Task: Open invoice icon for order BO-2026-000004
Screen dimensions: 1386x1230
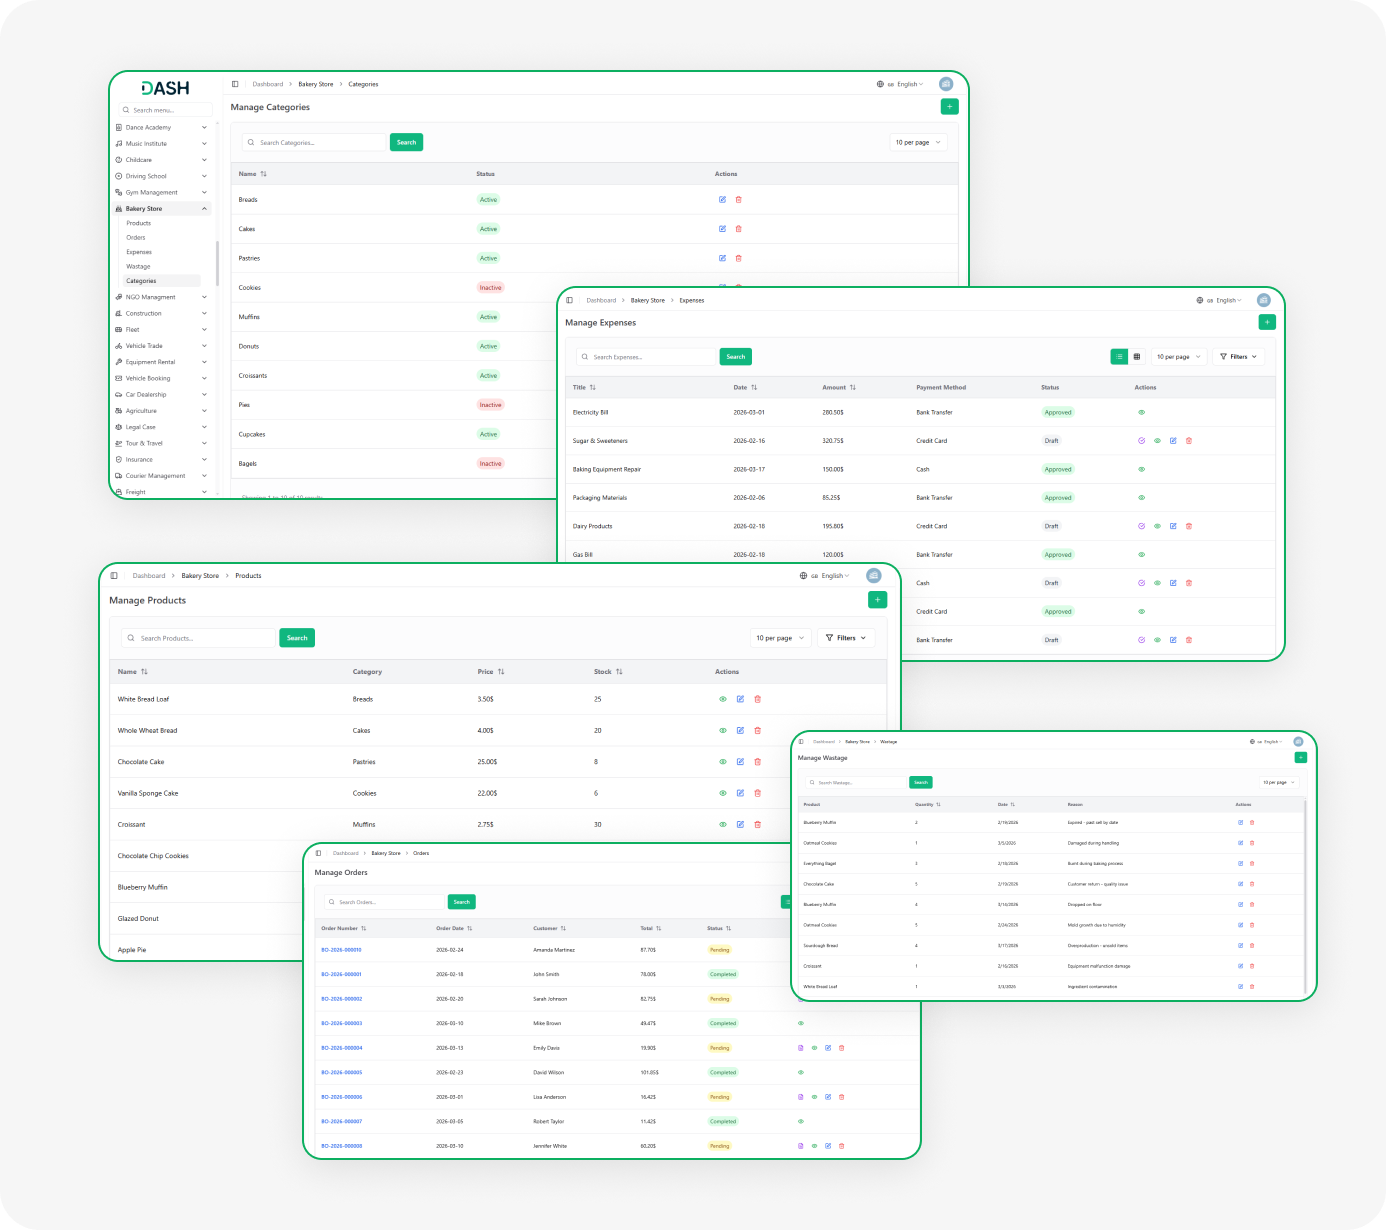Action: coord(800,1048)
